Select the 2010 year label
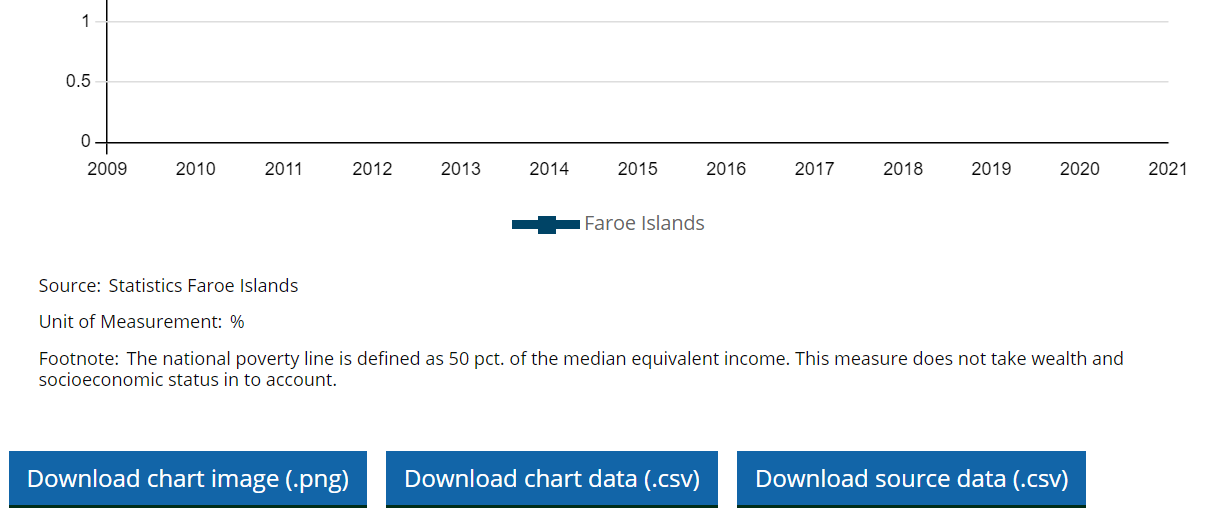The height and width of the screenshot is (526, 1220). coord(195,169)
